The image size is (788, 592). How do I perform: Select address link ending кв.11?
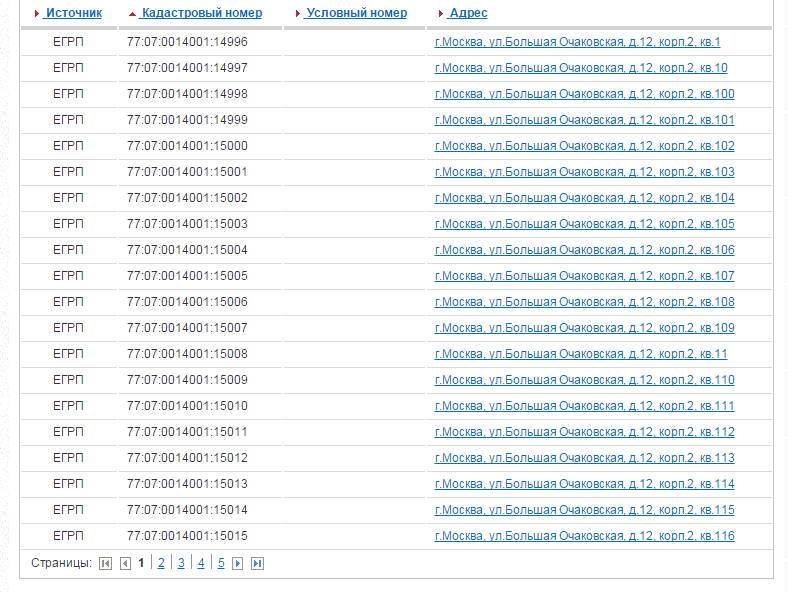(581, 354)
